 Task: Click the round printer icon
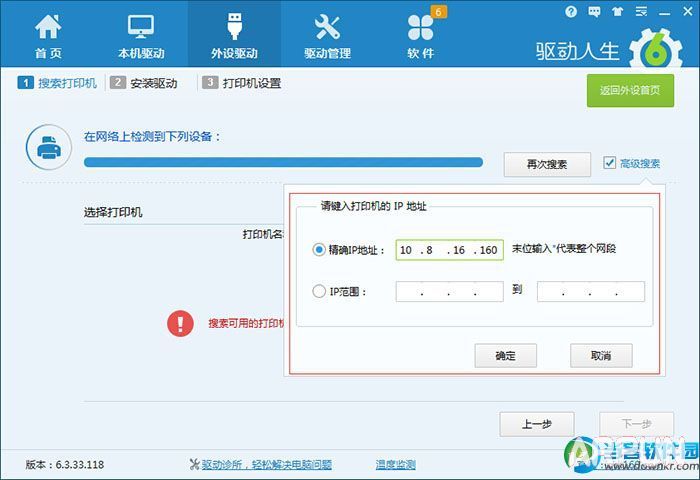(49, 147)
